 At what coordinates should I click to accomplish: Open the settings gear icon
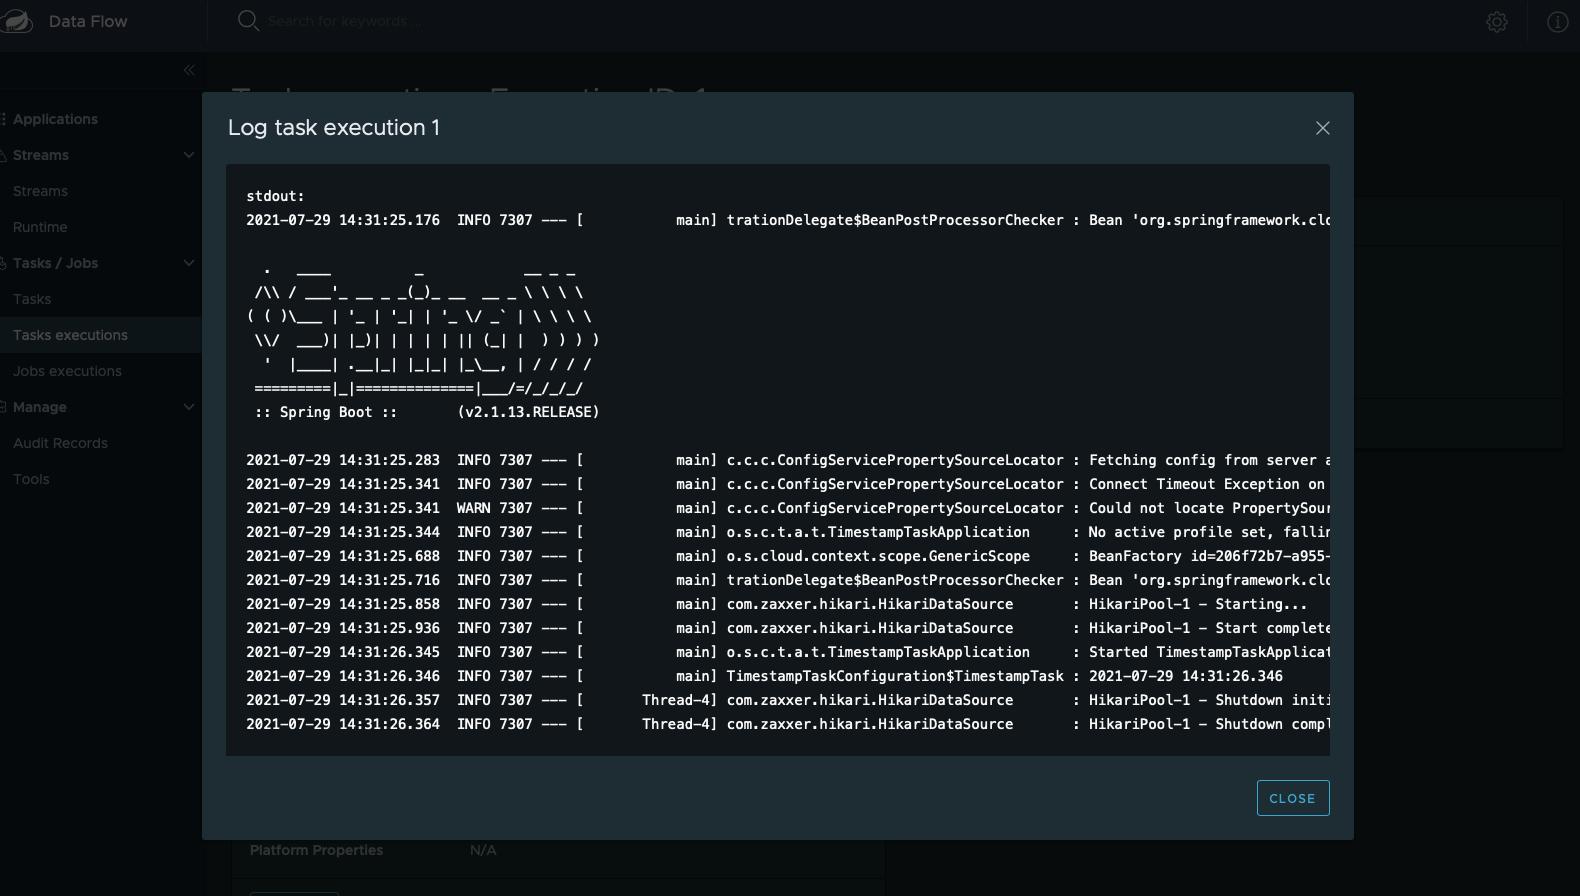1497,22
